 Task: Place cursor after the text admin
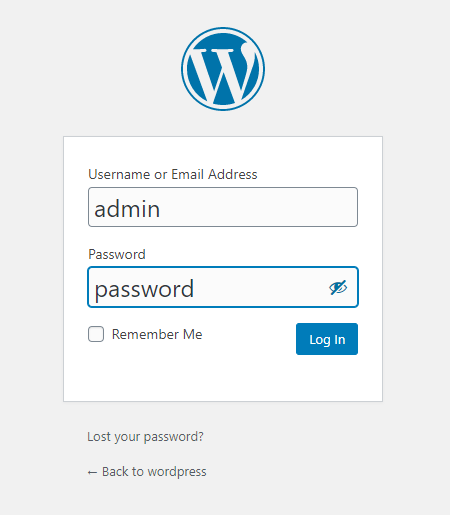coord(161,209)
